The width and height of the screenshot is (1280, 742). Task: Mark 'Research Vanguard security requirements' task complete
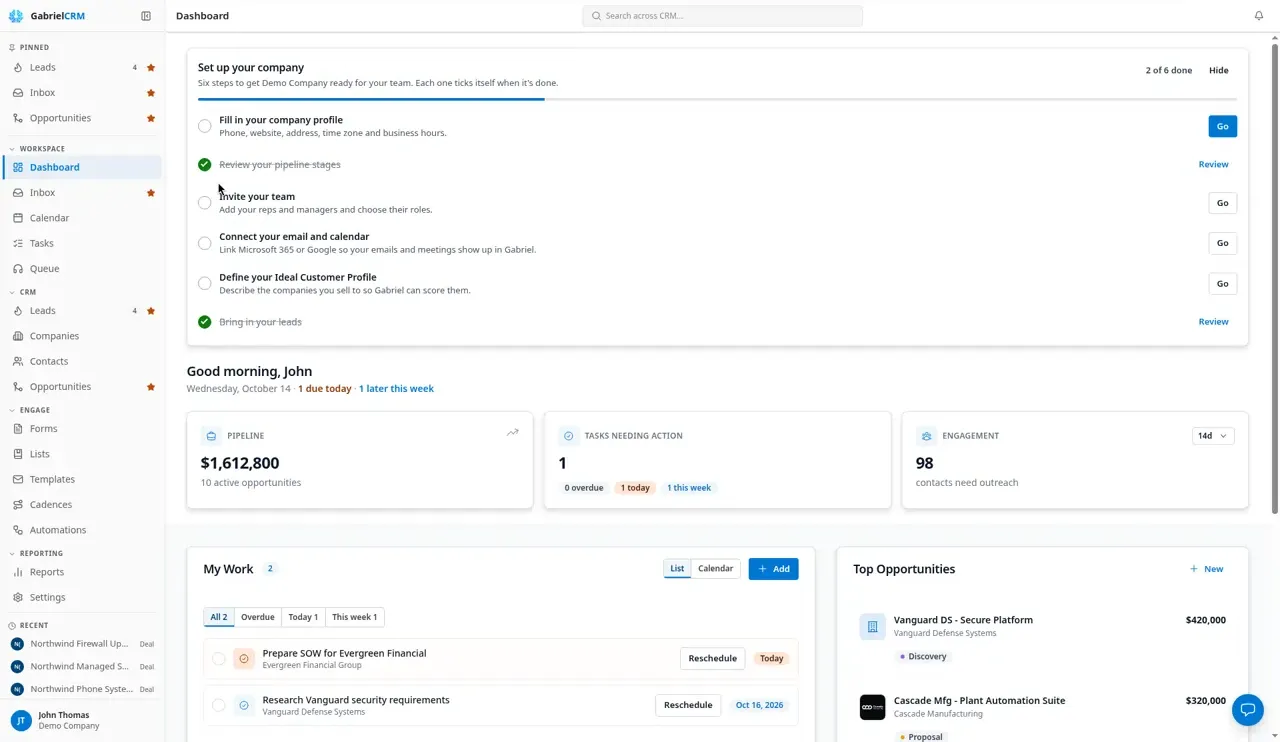click(218, 705)
